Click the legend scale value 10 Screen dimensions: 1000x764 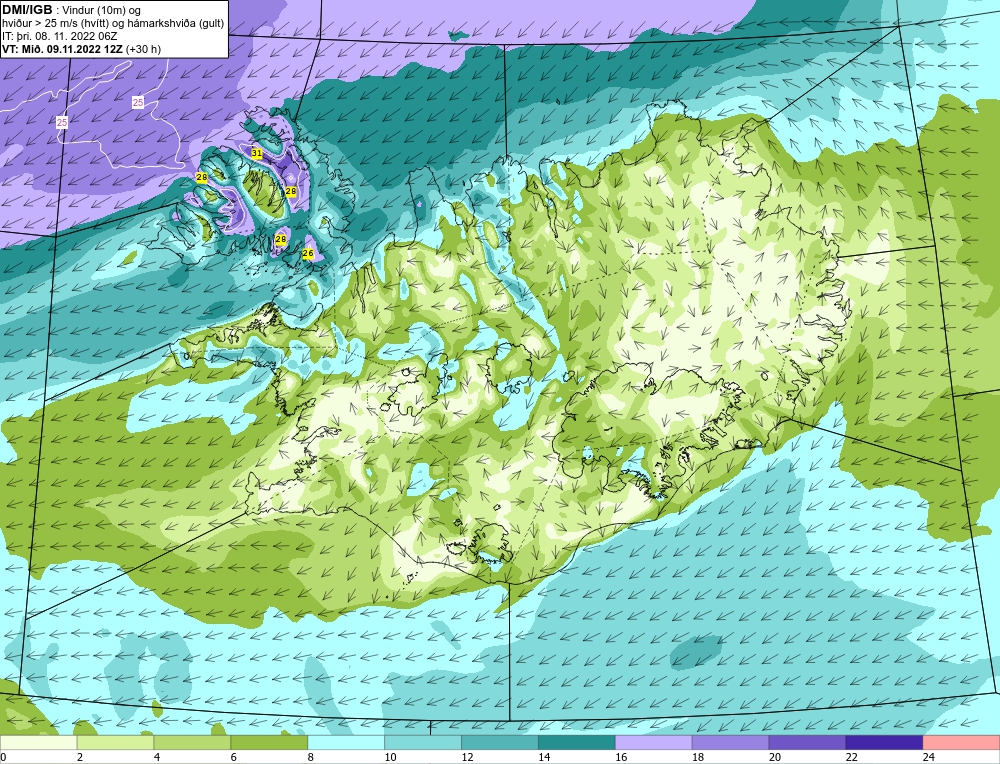(390, 758)
